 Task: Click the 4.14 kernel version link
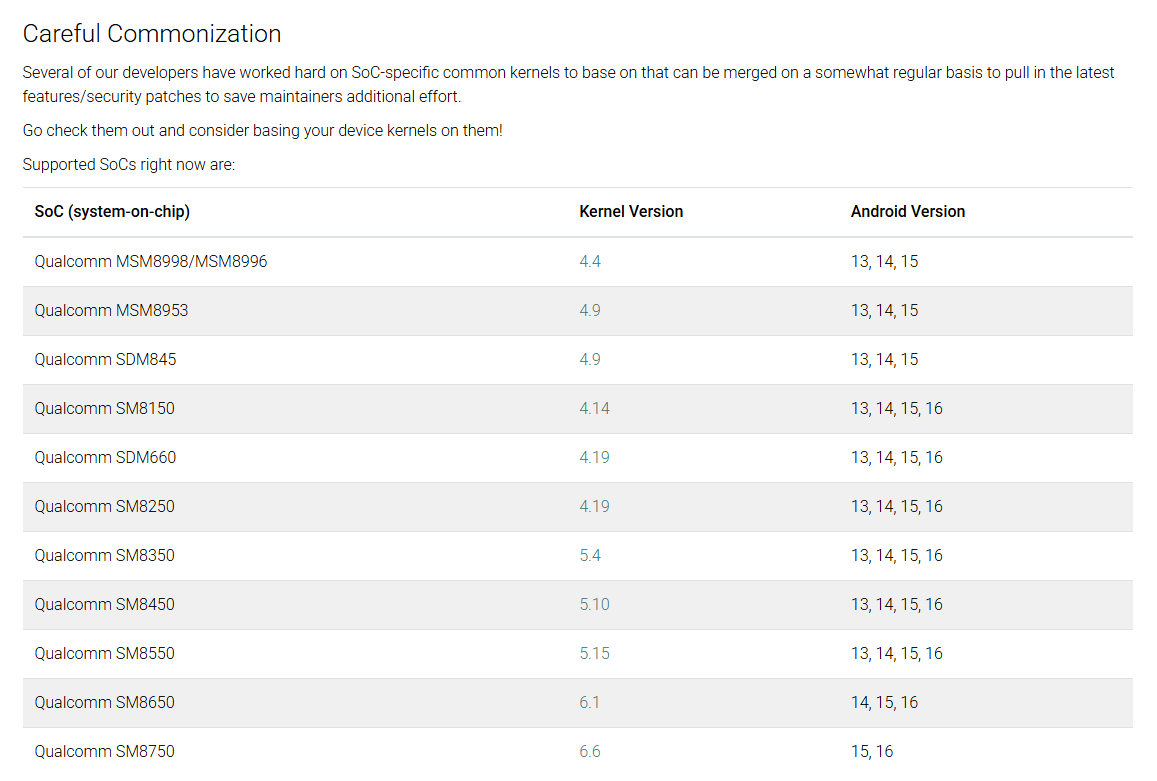point(594,409)
